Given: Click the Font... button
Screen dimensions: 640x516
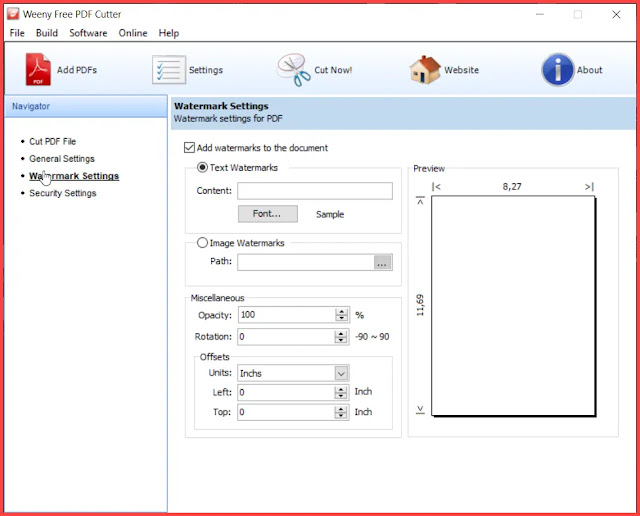Looking at the screenshot, I should (268, 214).
